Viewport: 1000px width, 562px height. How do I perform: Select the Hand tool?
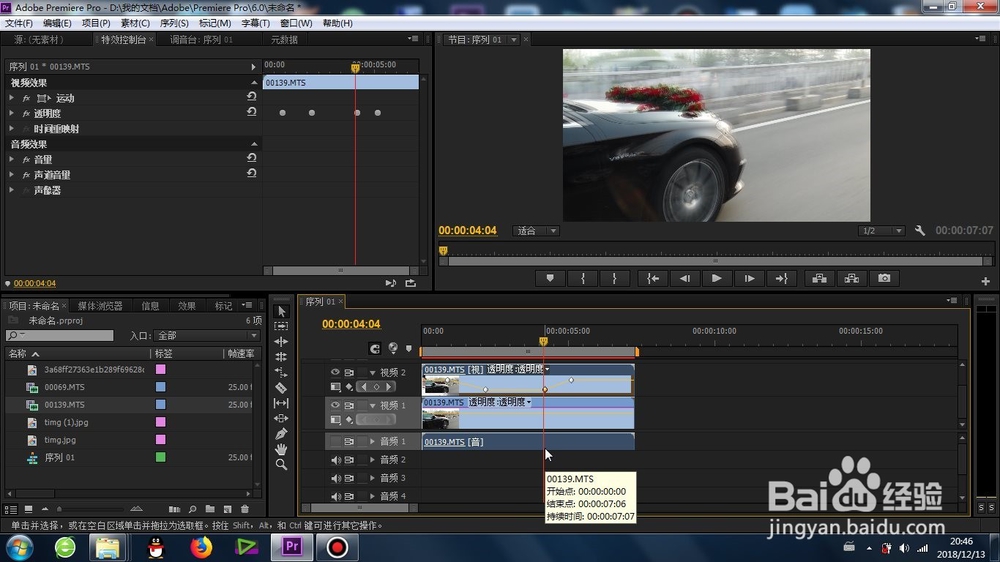[x=281, y=449]
